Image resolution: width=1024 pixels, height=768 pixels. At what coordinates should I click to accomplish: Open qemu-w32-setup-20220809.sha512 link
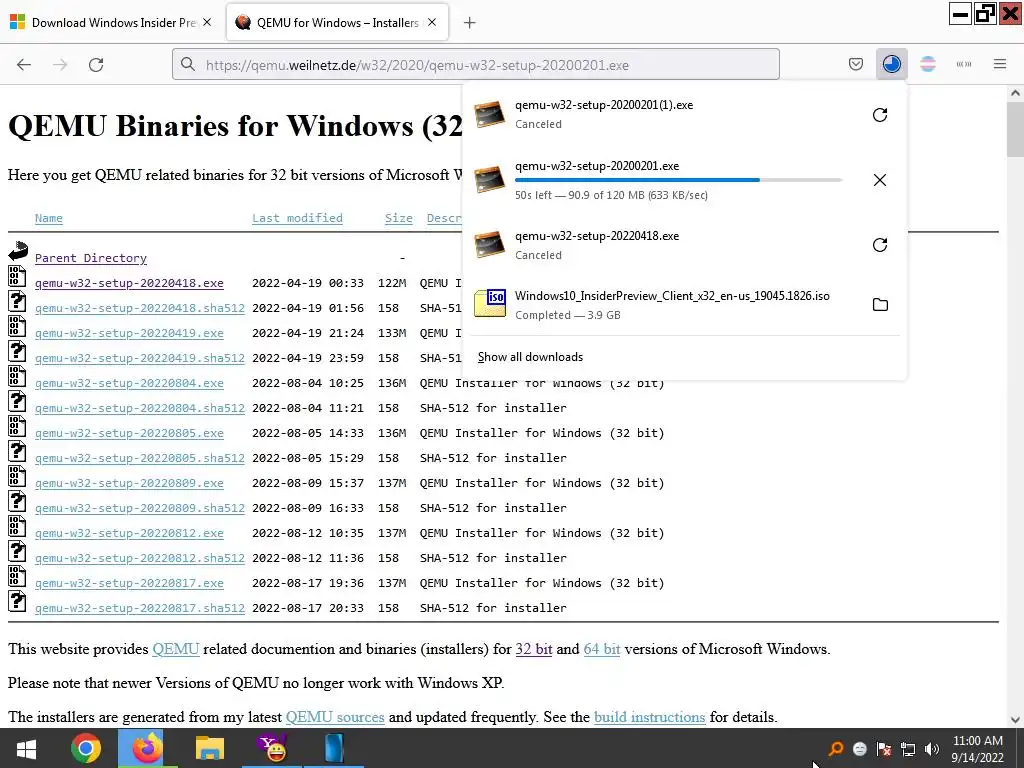pos(140,508)
